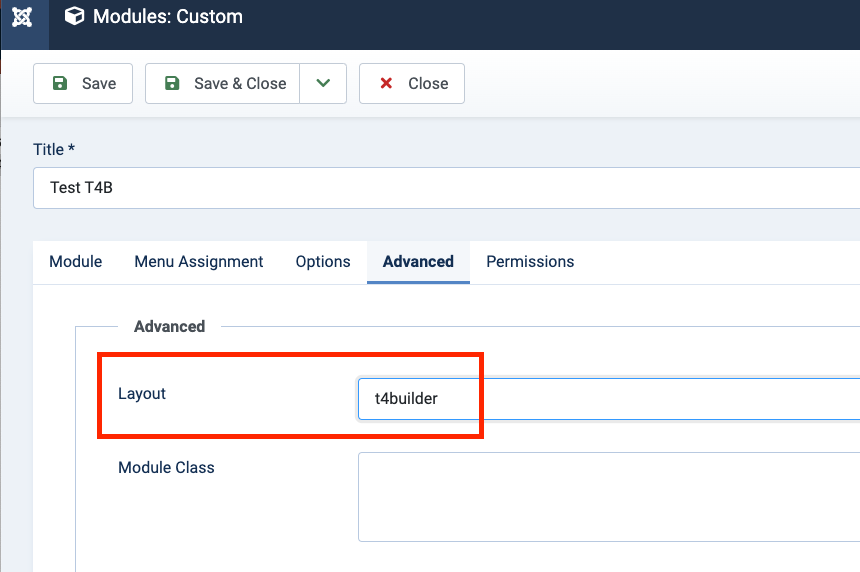Image resolution: width=860 pixels, height=572 pixels.
Task: Switch to the Module tab
Action: (x=76, y=262)
